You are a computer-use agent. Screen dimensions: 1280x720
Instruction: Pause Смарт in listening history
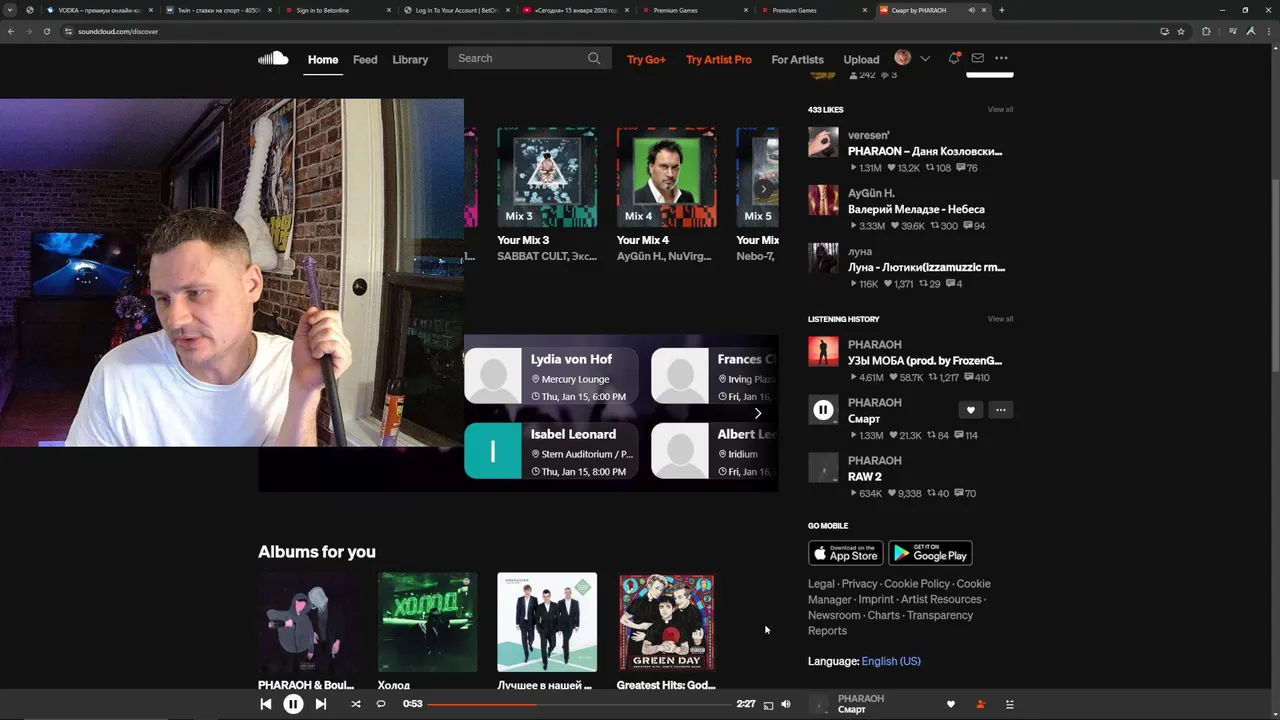tap(823, 409)
